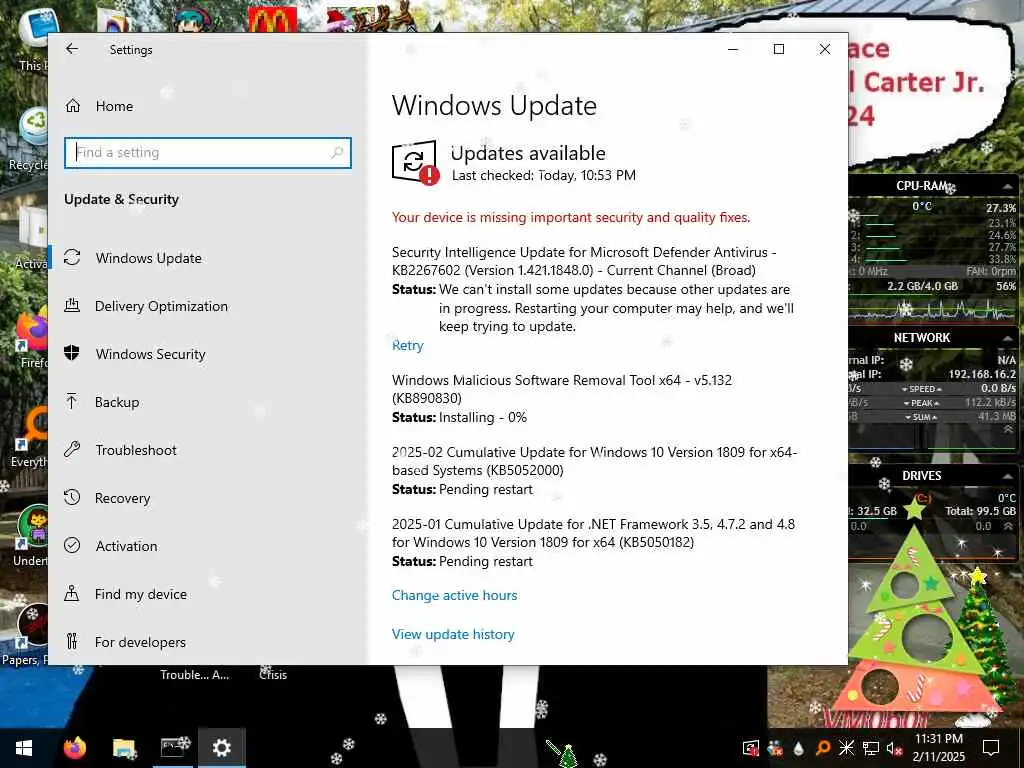This screenshot has height=768, width=1024.
Task: Toggle the double chevron in NETWORK gadget
Action: (x=1008, y=430)
